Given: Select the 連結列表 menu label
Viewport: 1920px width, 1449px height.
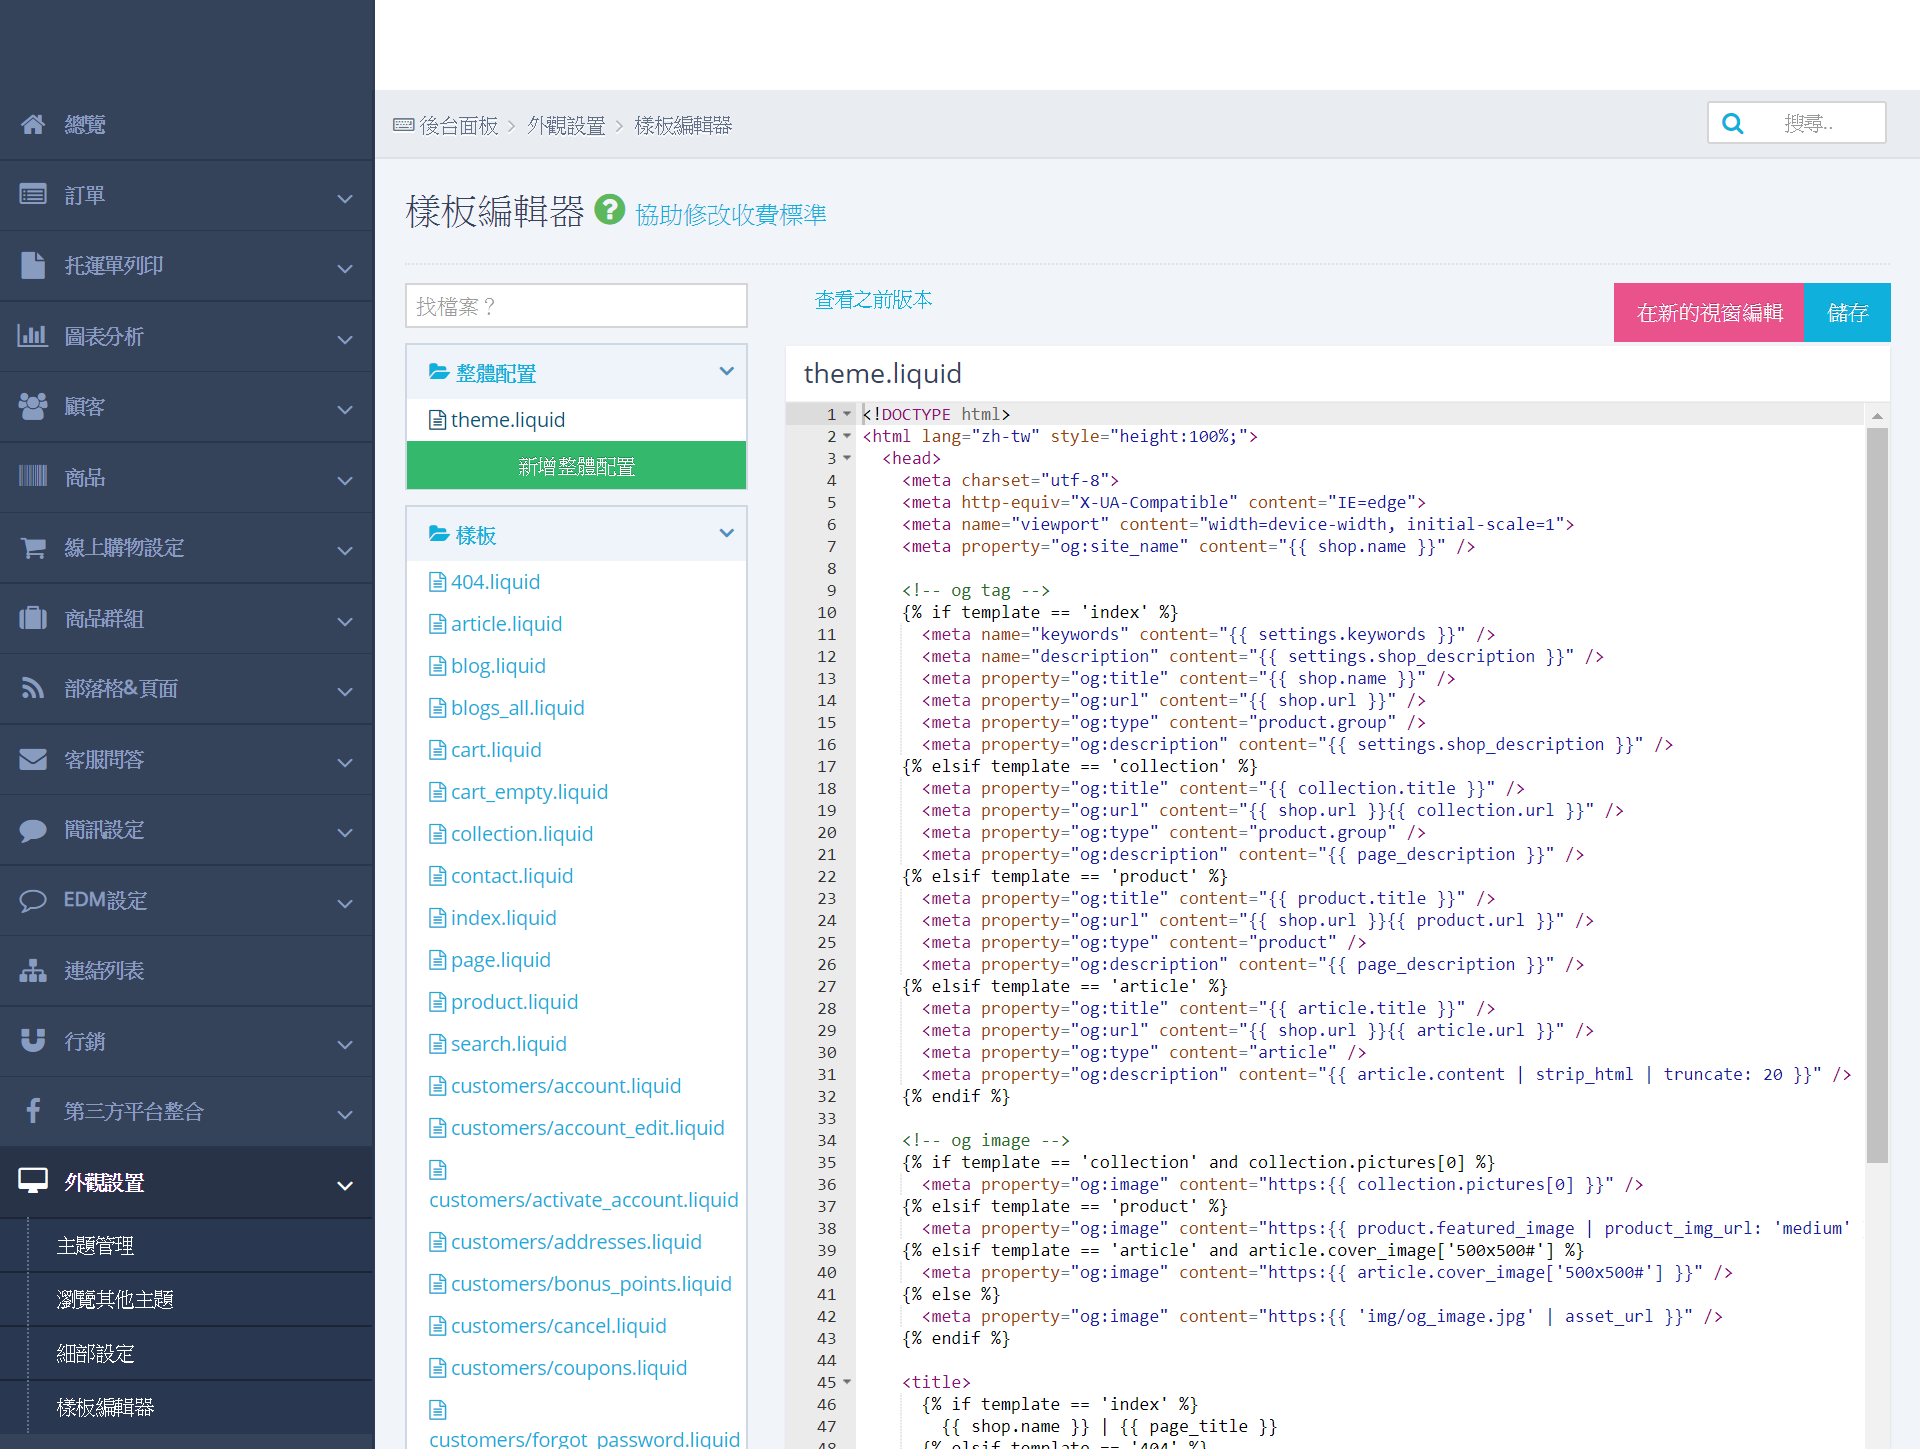Looking at the screenshot, I should coord(104,971).
